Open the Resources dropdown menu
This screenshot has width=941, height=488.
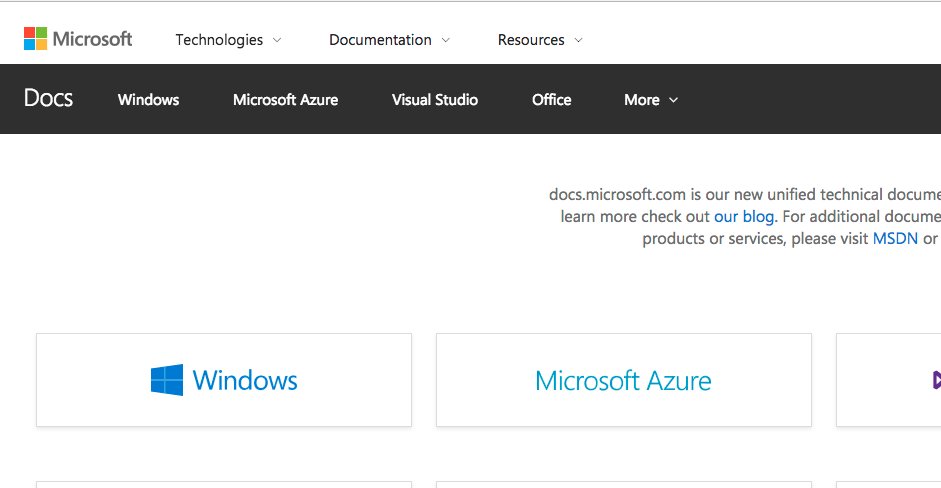tap(540, 40)
